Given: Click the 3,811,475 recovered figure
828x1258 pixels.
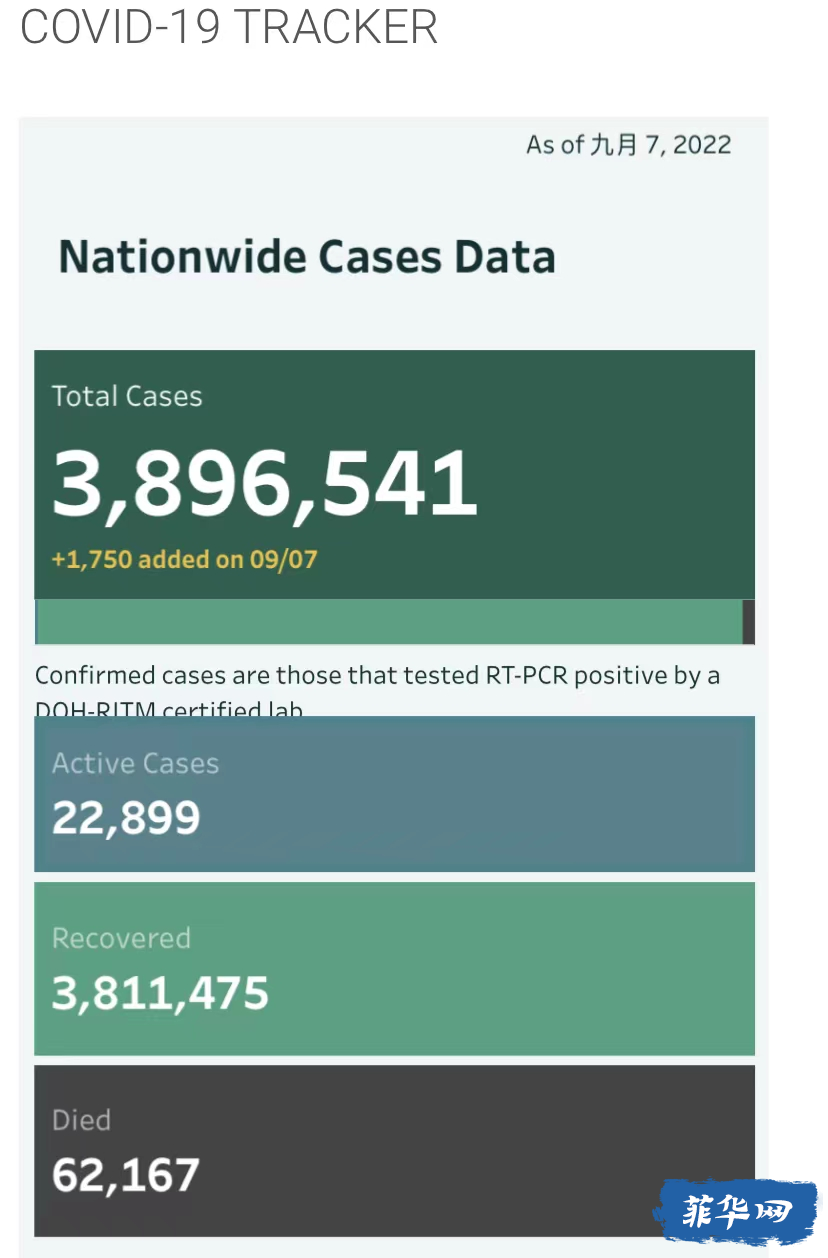Looking at the screenshot, I should (x=160, y=994).
